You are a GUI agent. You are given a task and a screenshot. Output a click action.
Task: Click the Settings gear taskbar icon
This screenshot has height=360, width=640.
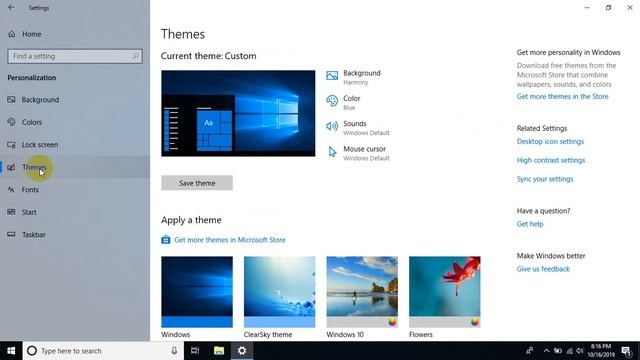(x=242, y=351)
